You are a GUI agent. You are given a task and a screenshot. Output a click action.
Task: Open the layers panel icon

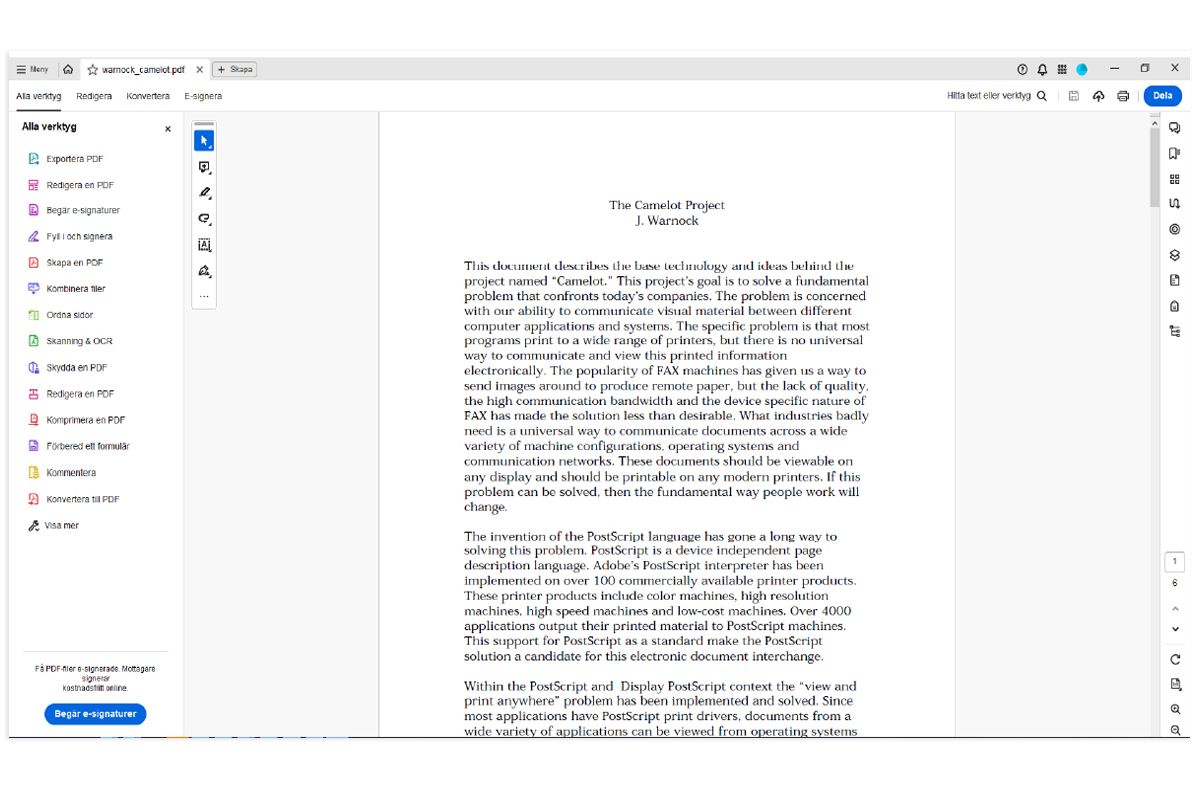click(1175, 255)
